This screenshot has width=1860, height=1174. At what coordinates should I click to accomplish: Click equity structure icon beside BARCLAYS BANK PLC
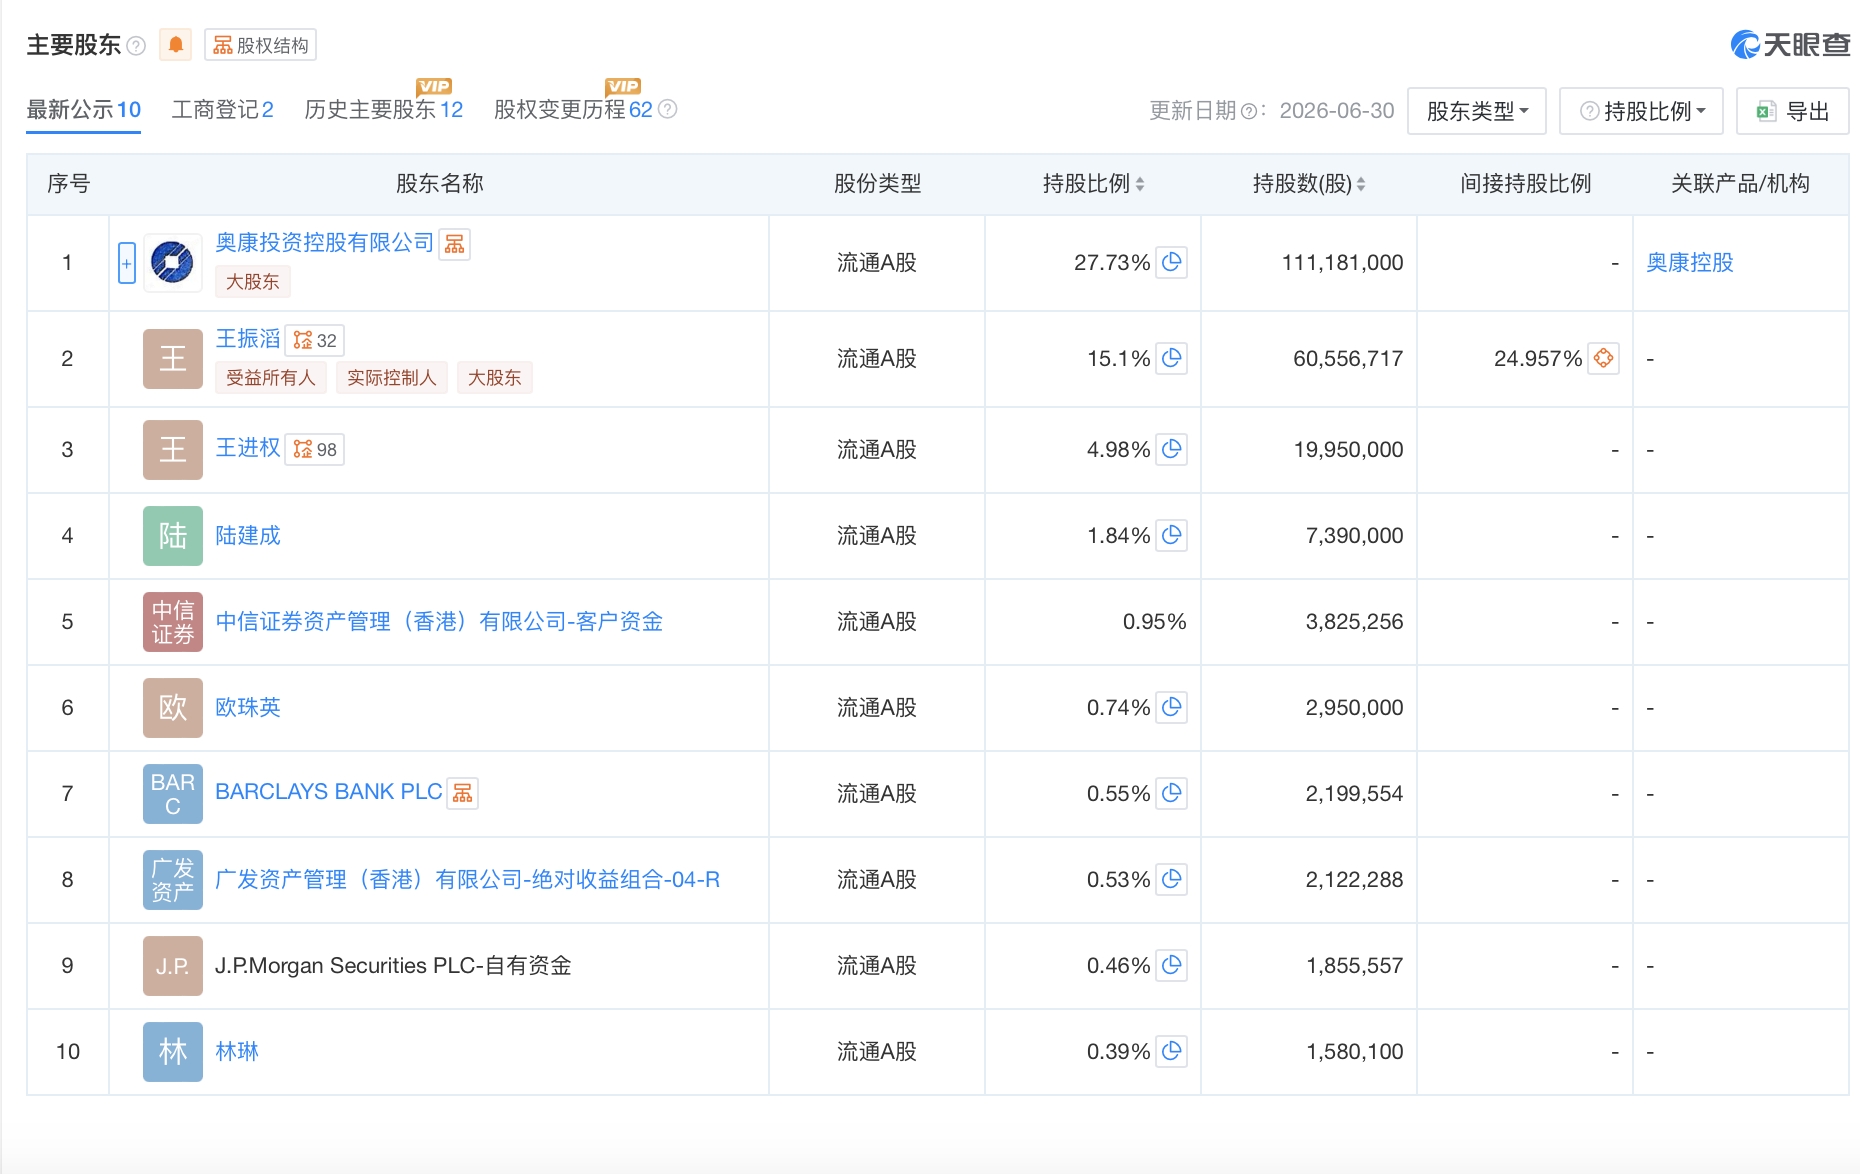click(462, 793)
